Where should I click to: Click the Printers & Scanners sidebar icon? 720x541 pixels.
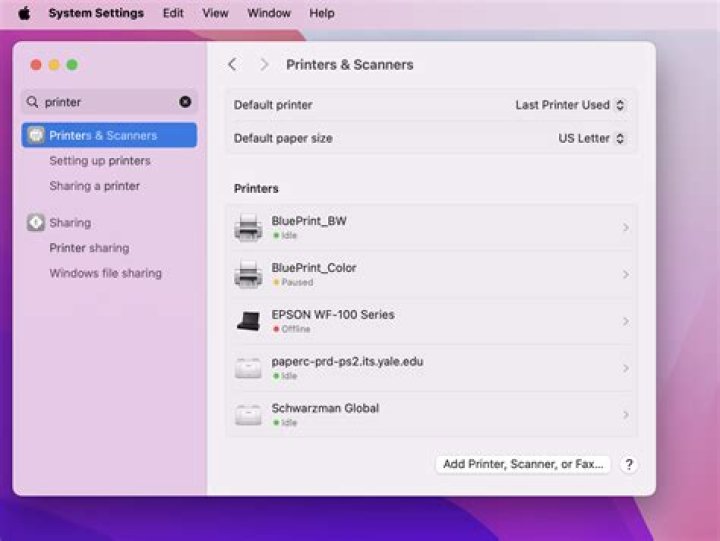click(36, 135)
